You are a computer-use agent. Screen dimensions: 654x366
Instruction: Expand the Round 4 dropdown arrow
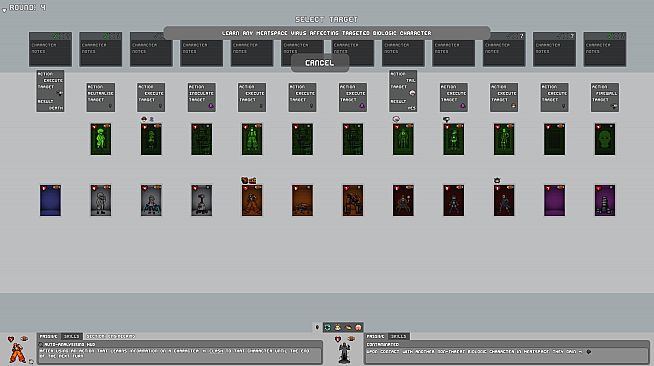pos(4,10)
